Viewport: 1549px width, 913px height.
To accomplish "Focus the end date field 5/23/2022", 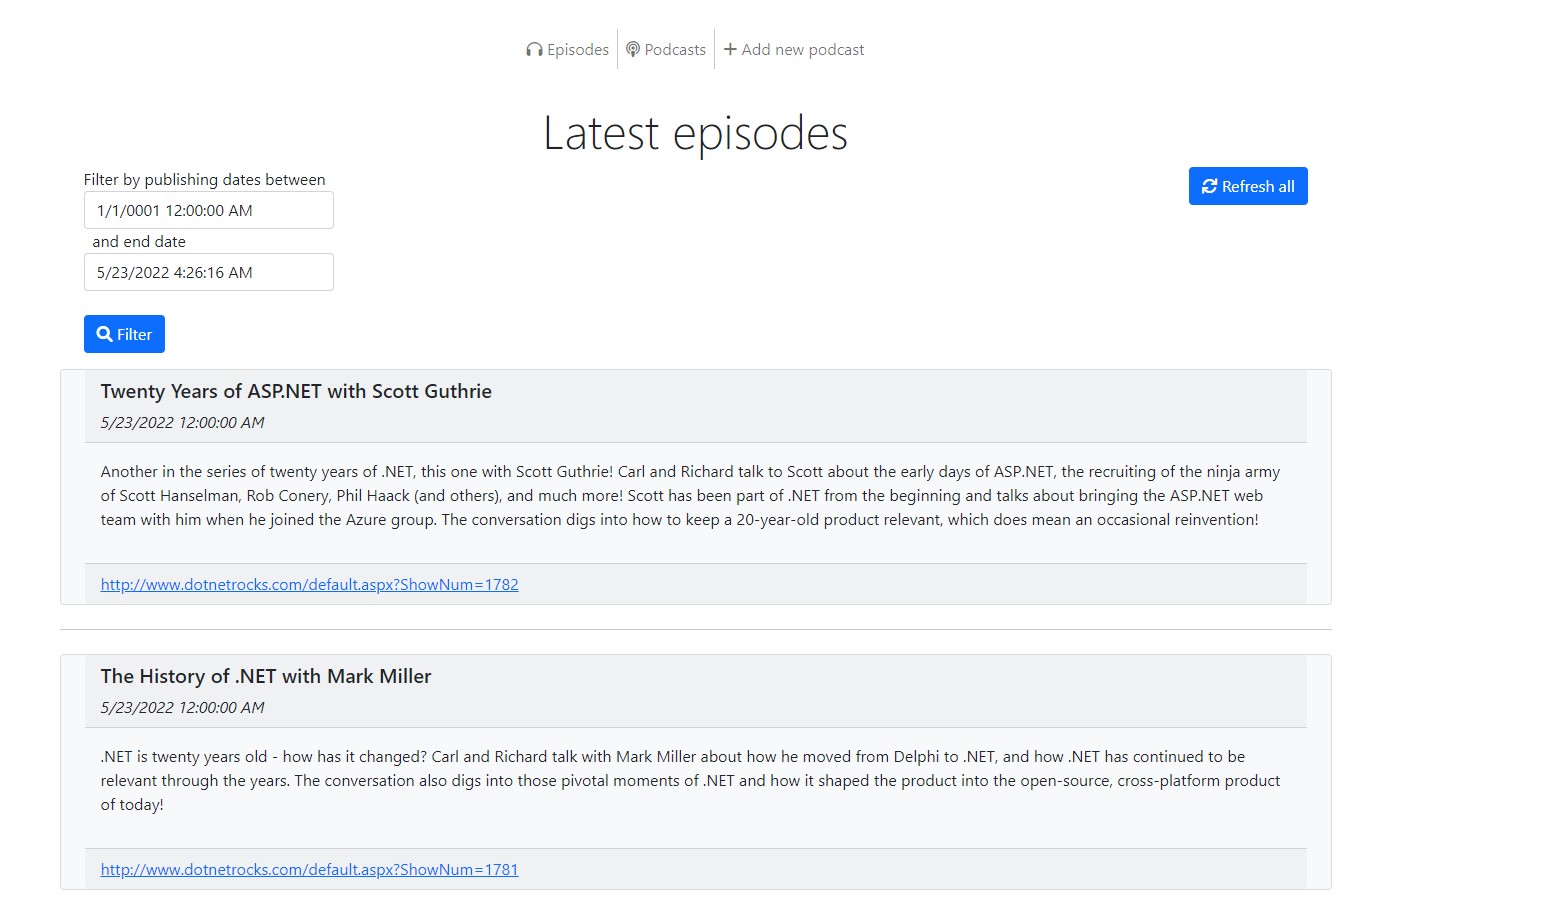I will pos(209,272).
